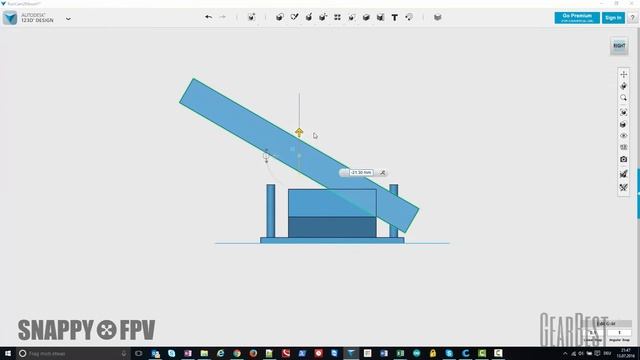Select the Orbit tool in navigation bar
Screen dimensions: 640x360
[623, 86]
